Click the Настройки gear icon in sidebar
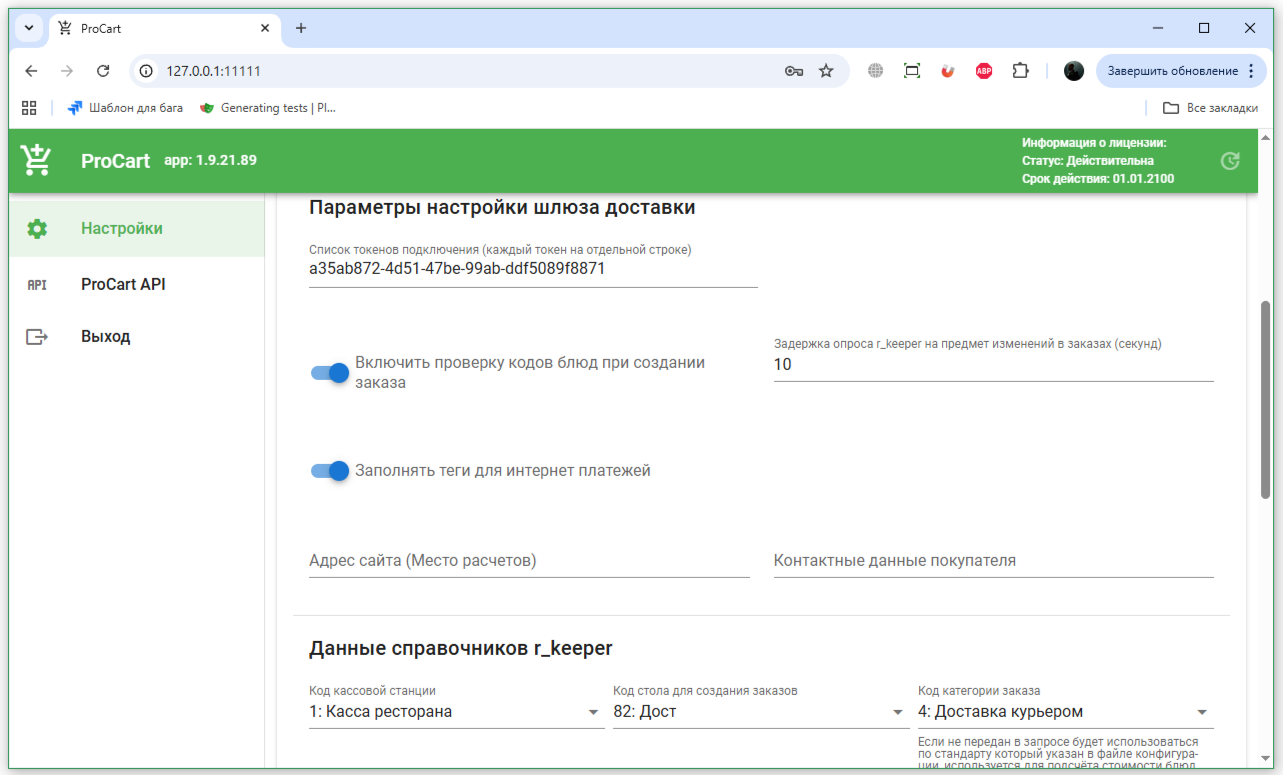 click(37, 229)
